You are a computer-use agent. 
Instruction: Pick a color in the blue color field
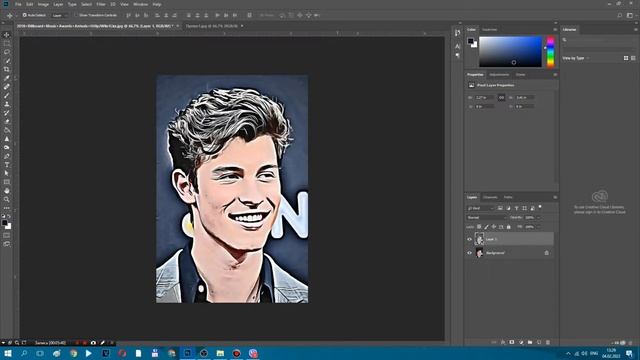coord(510,52)
